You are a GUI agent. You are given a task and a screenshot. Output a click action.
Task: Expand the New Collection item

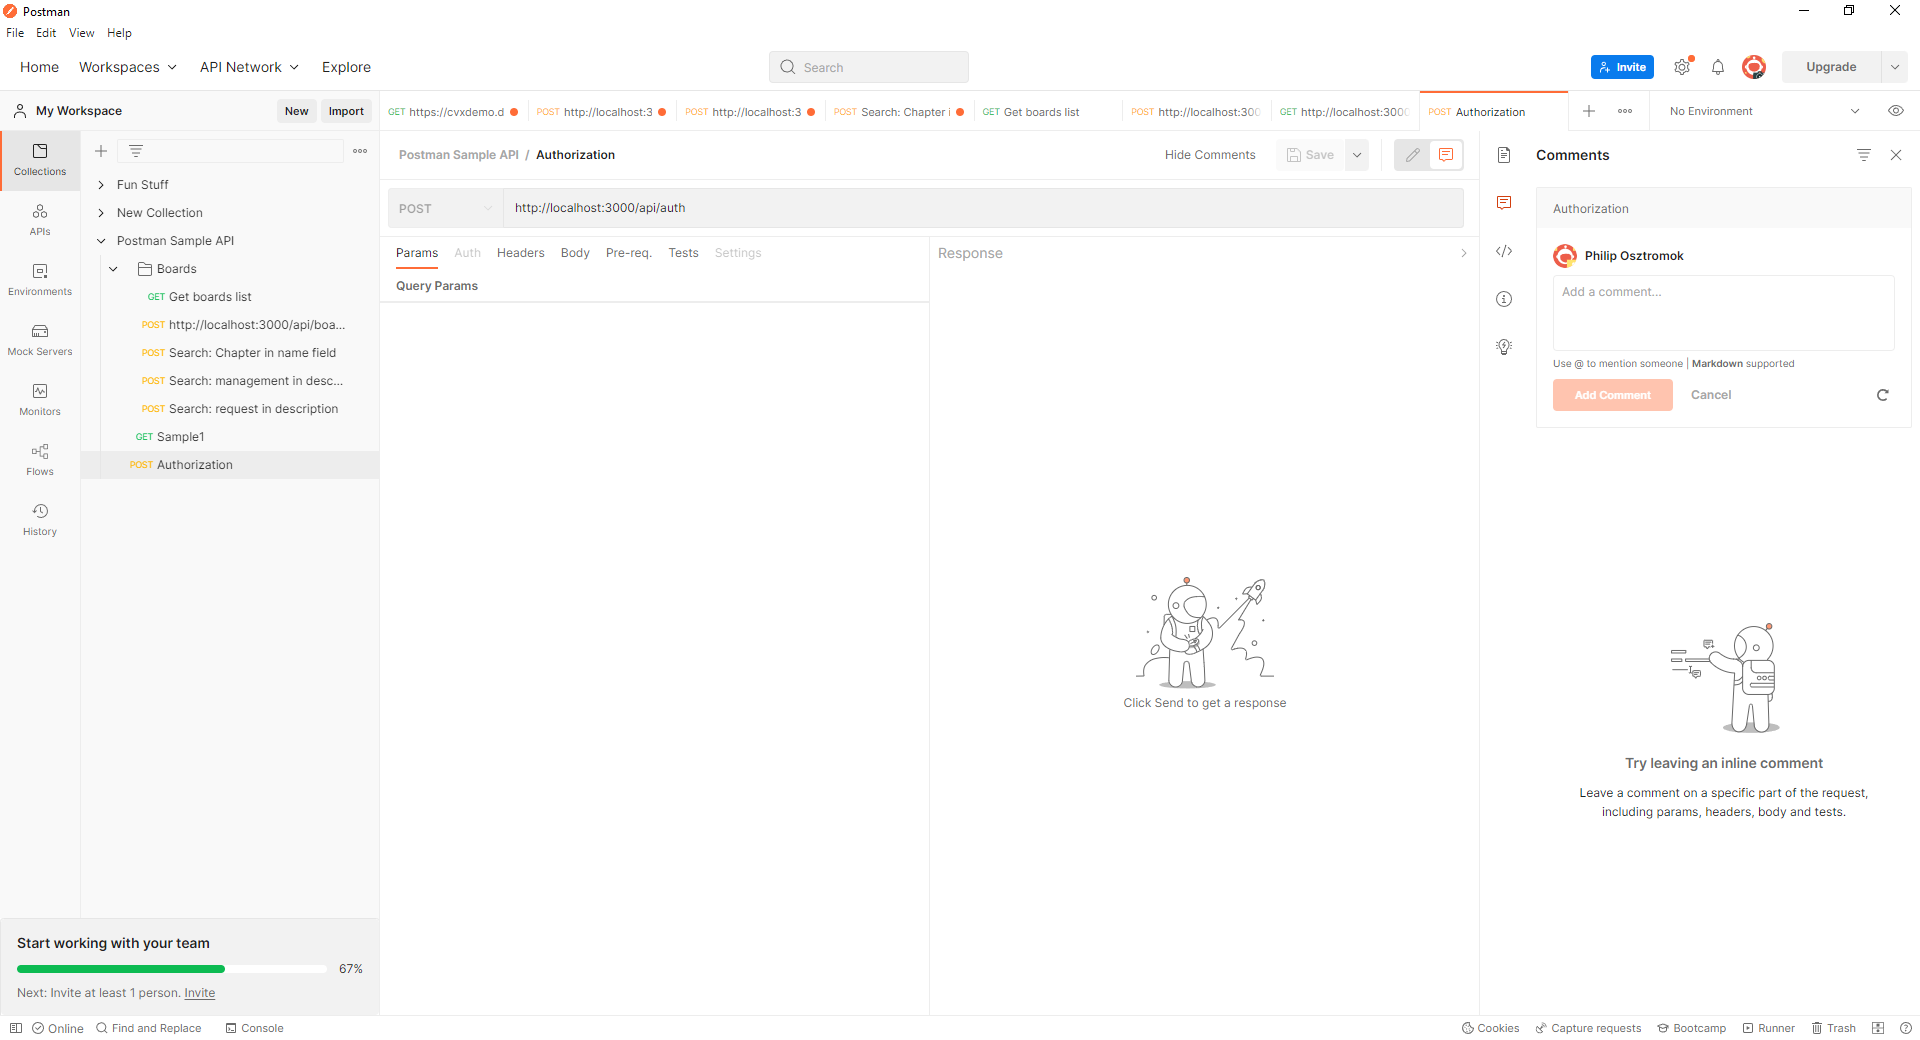coord(101,213)
